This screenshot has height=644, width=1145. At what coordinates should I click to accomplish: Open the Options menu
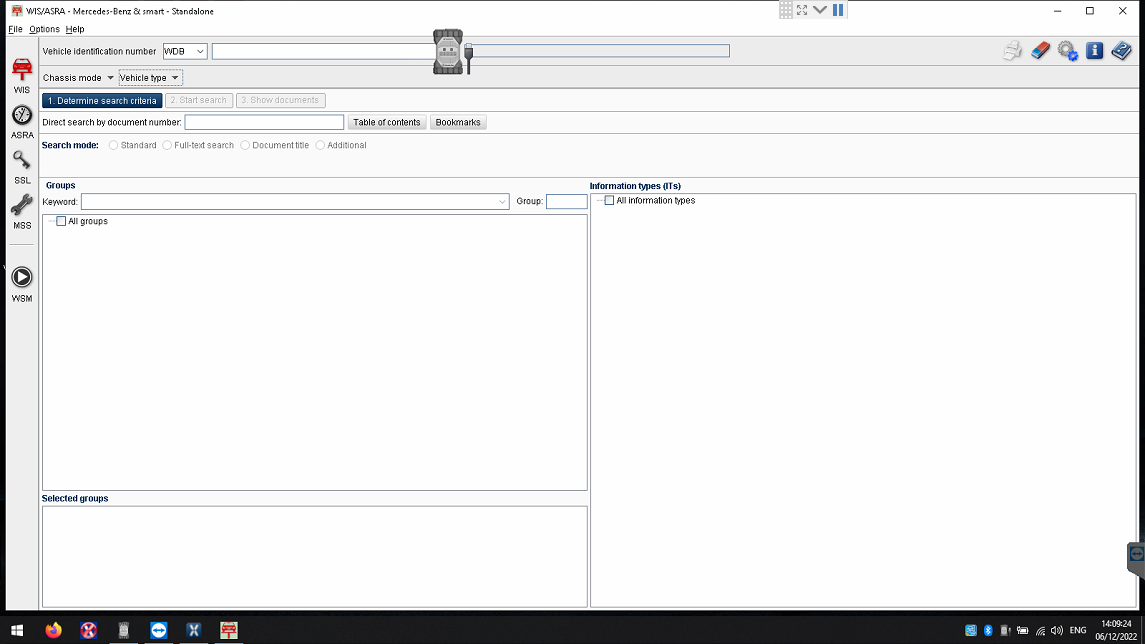point(44,29)
